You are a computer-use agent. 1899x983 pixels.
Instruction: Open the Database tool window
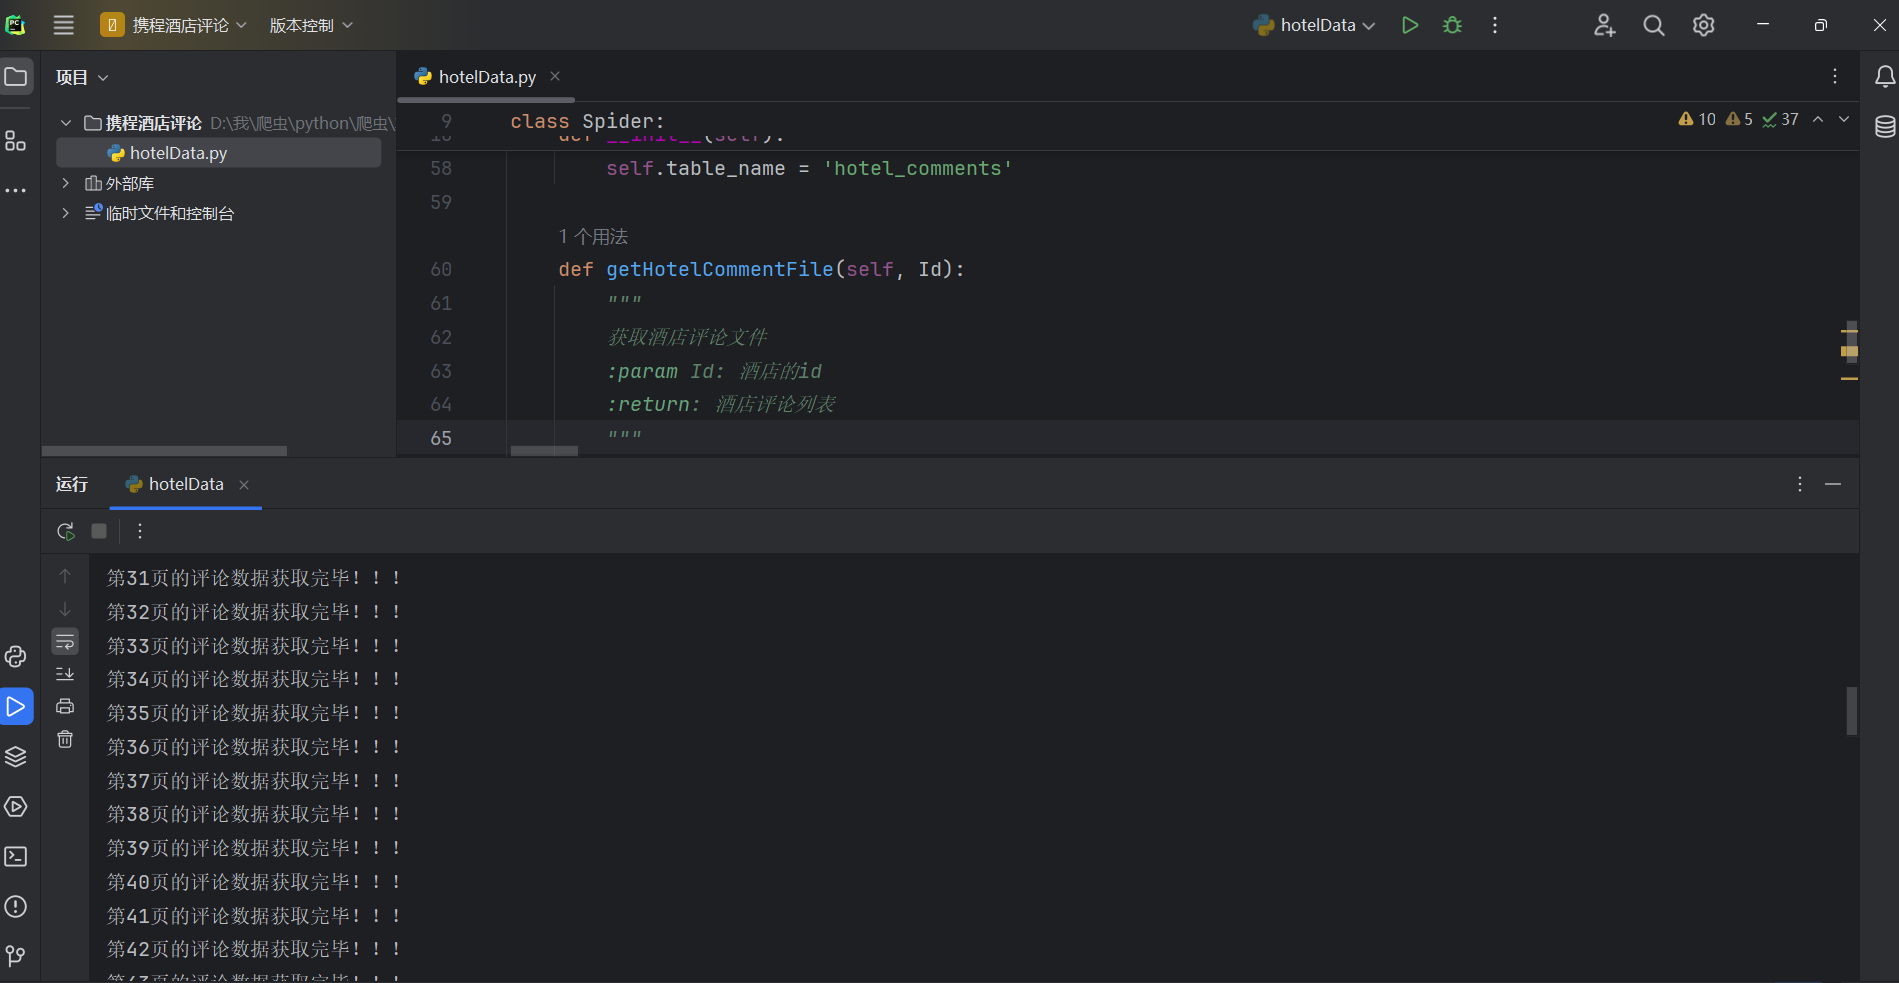pyautogui.click(x=1885, y=127)
